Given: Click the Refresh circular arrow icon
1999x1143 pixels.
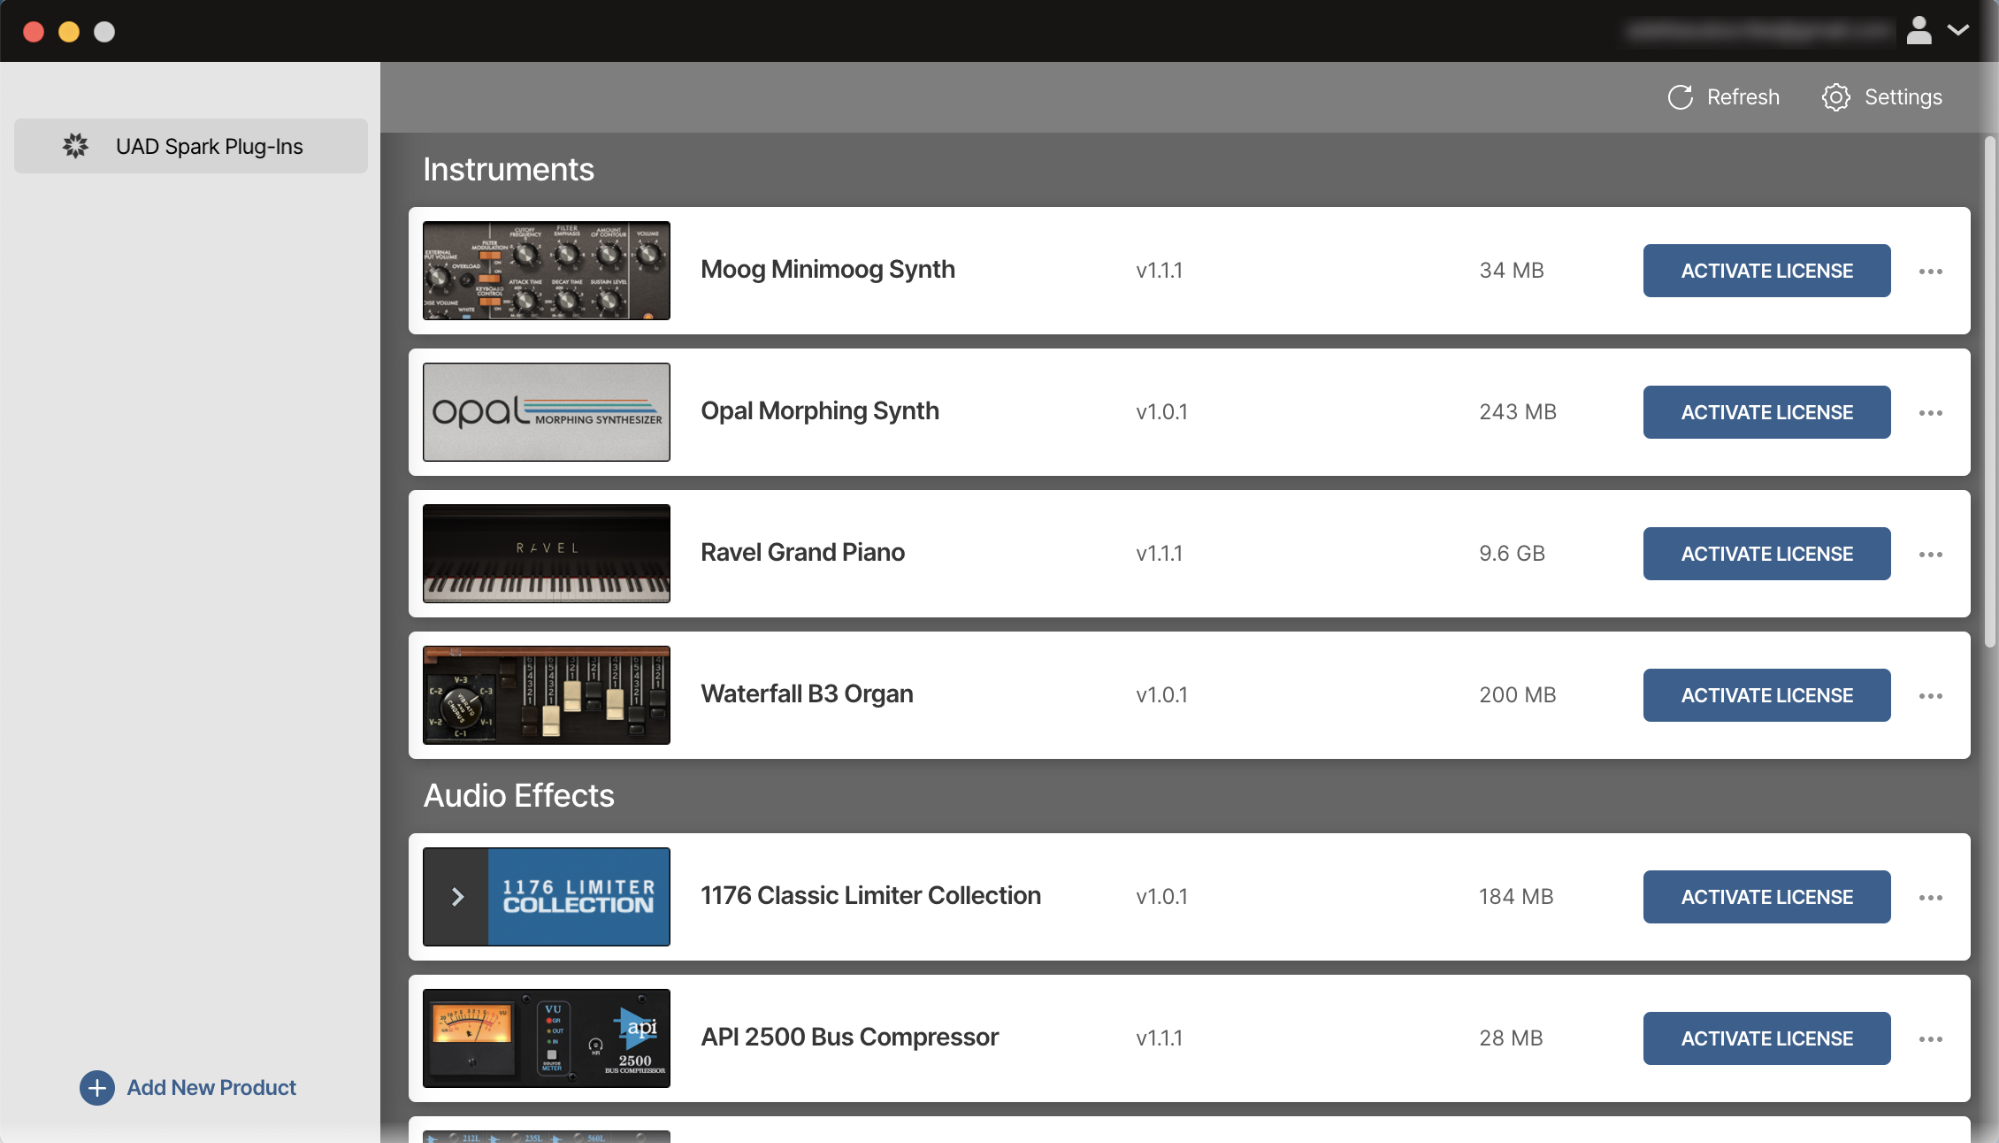Looking at the screenshot, I should click(x=1680, y=97).
